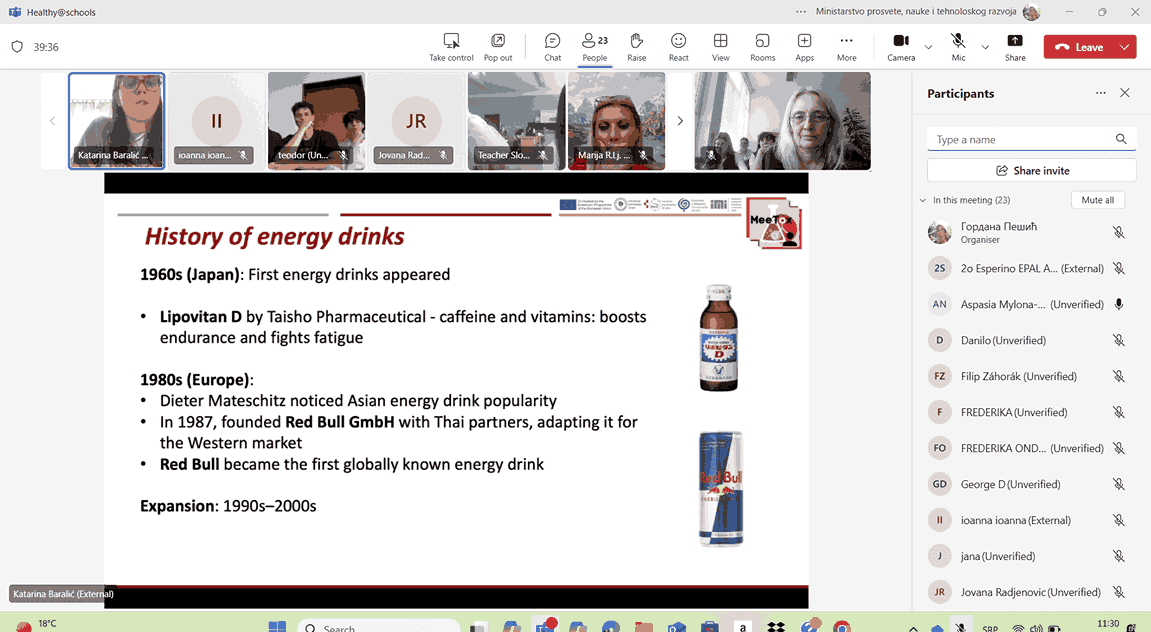The width and height of the screenshot is (1151, 632).
Task: Click the Wi-Fi icon in the system tray
Action: [x=1018, y=628]
